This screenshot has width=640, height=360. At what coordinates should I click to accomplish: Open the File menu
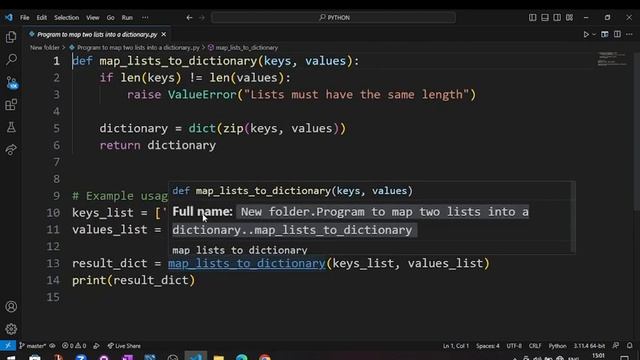tap(24, 18)
